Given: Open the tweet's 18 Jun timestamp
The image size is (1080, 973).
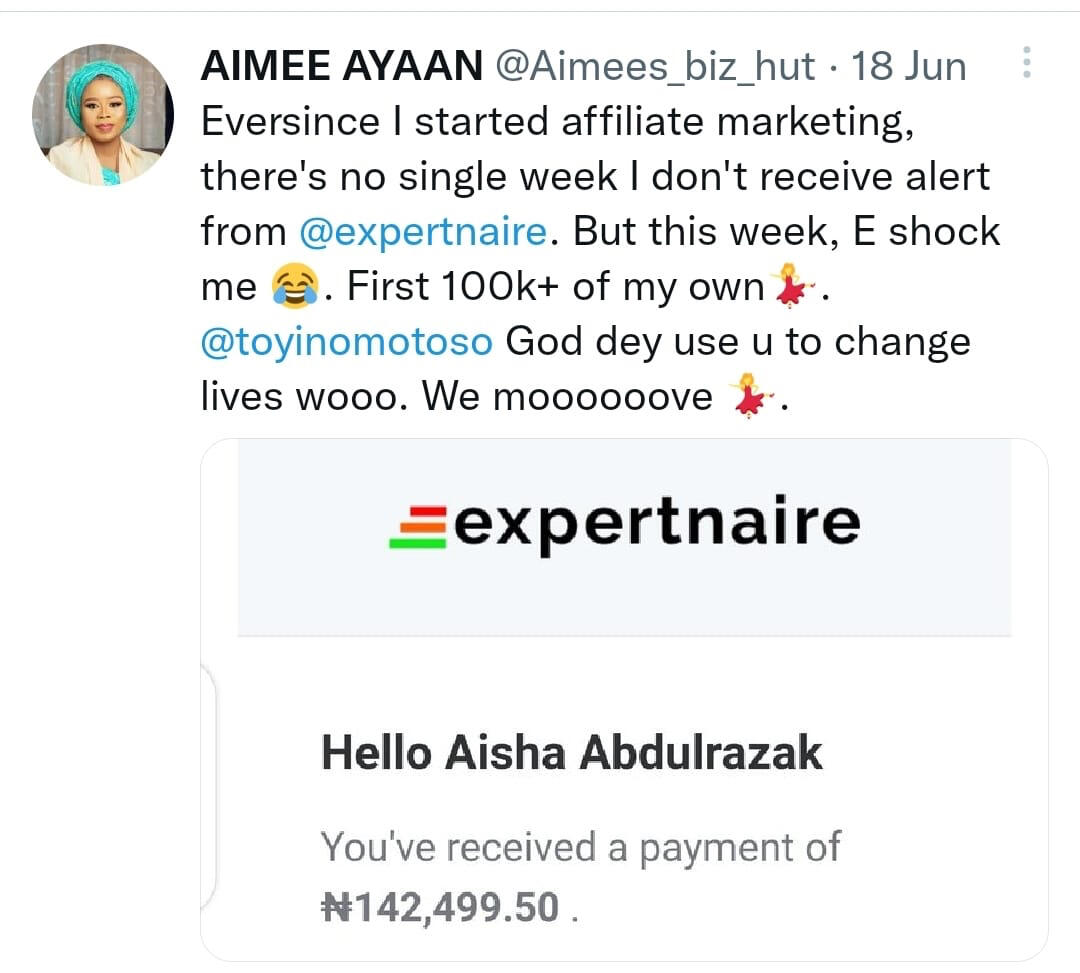Looking at the screenshot, I should tap(908, 67).
